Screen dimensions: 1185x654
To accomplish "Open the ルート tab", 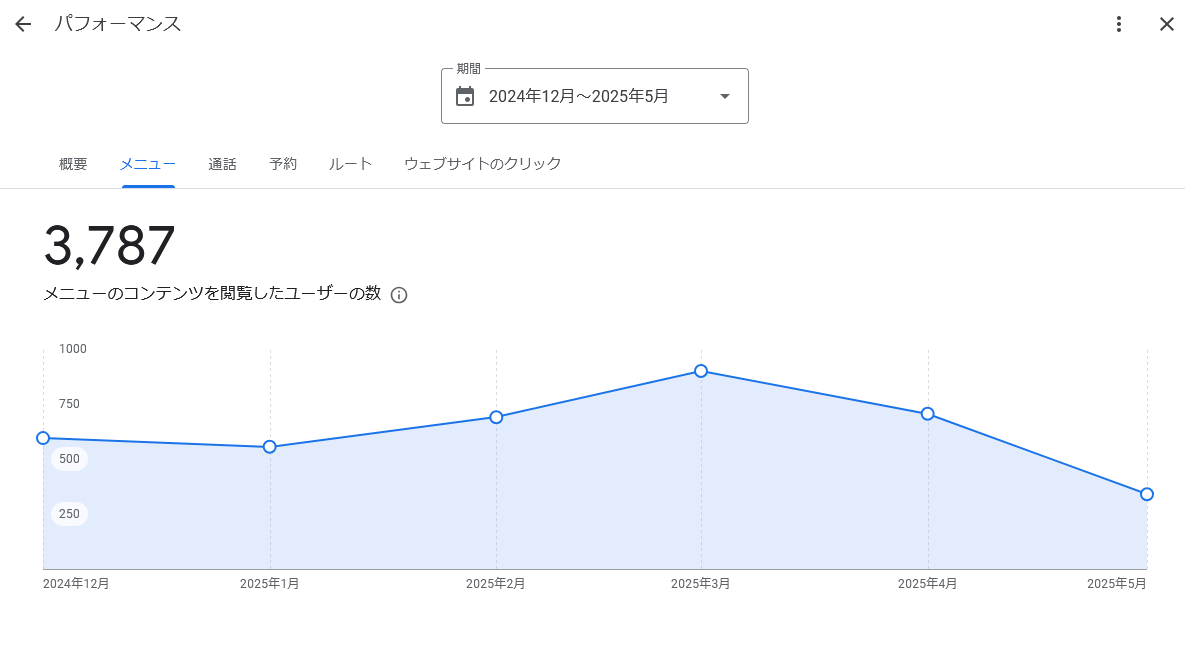I will [350, 164].
